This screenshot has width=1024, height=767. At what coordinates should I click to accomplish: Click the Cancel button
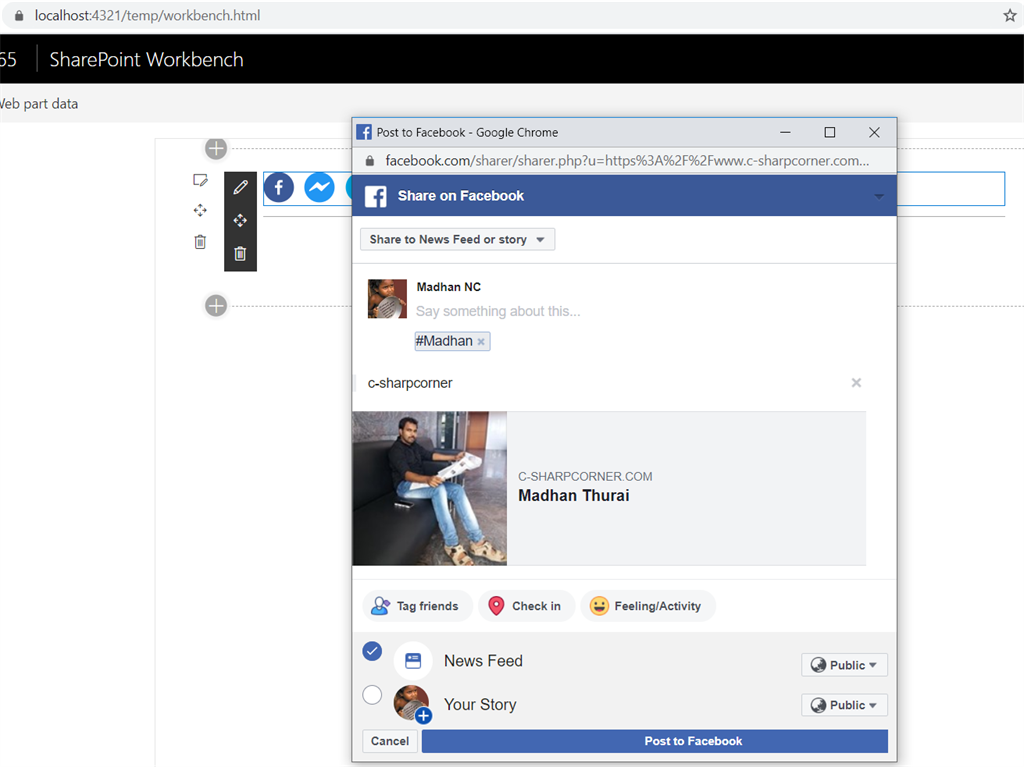[x=390, y=741]
